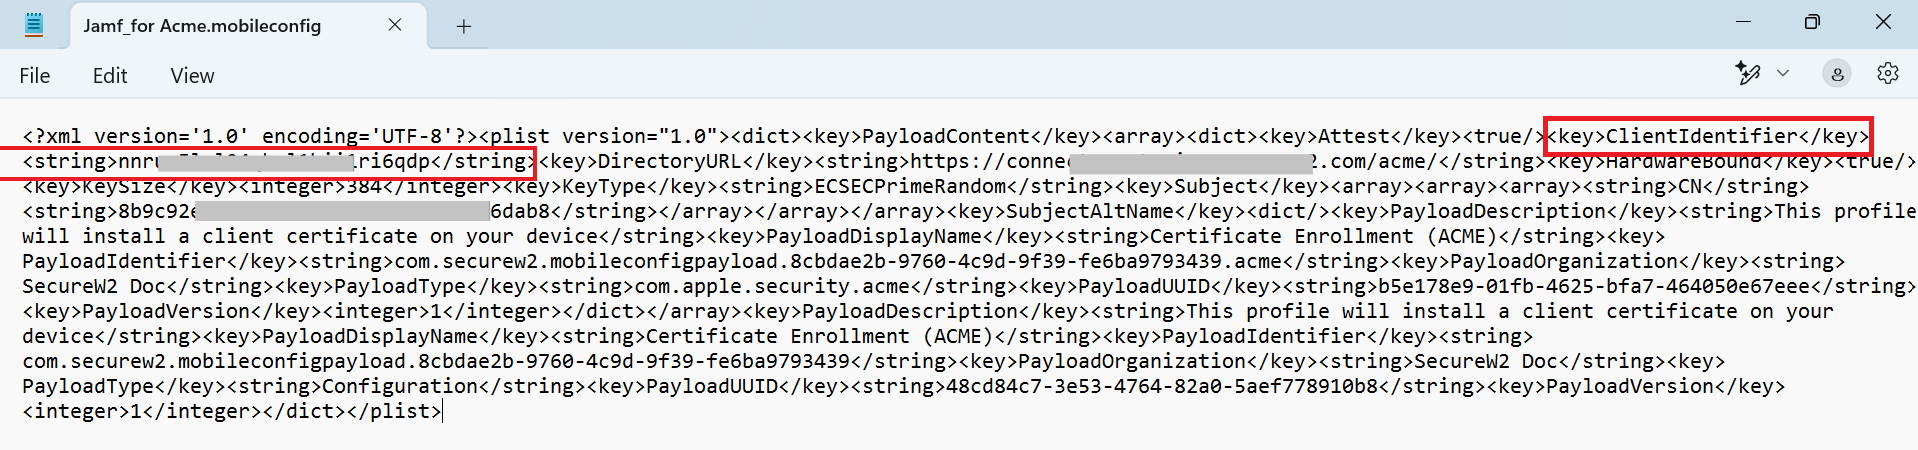Open Notepad settings gear
Viewport: 1918px width, 450px height.
tap(1888, 73)
